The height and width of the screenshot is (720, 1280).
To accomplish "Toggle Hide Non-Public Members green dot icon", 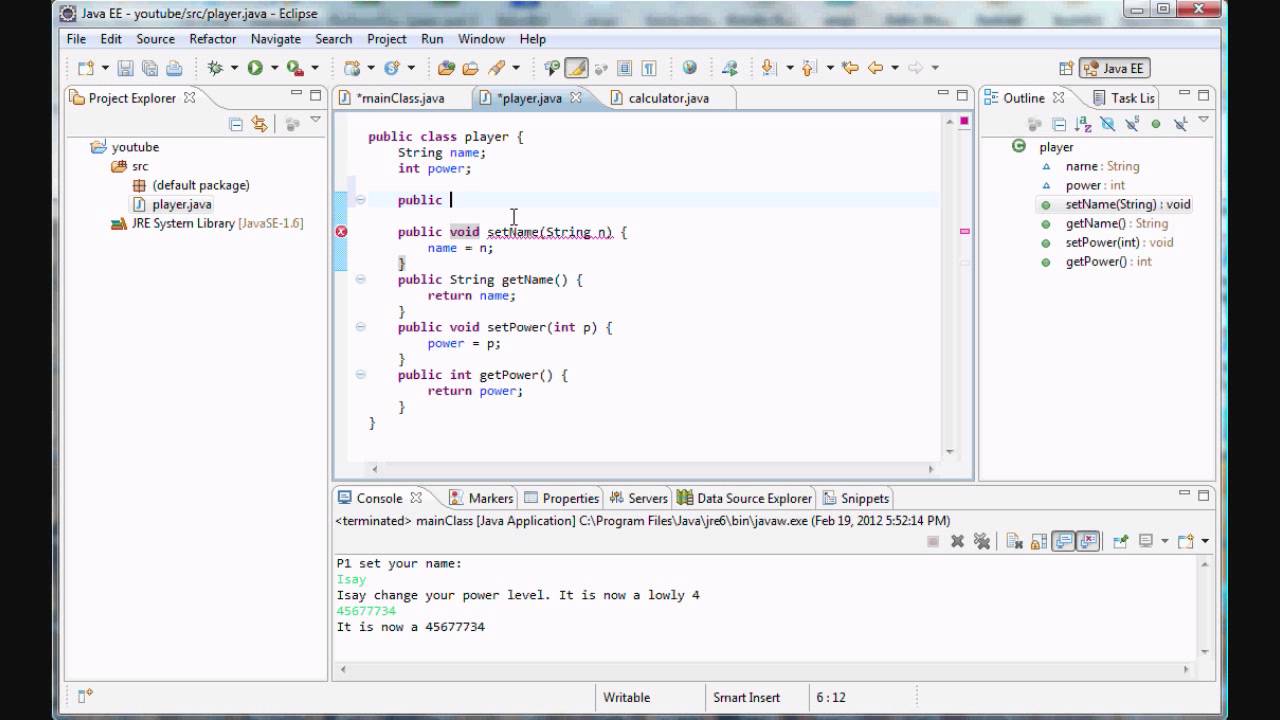I will [x=1156, y=124].
